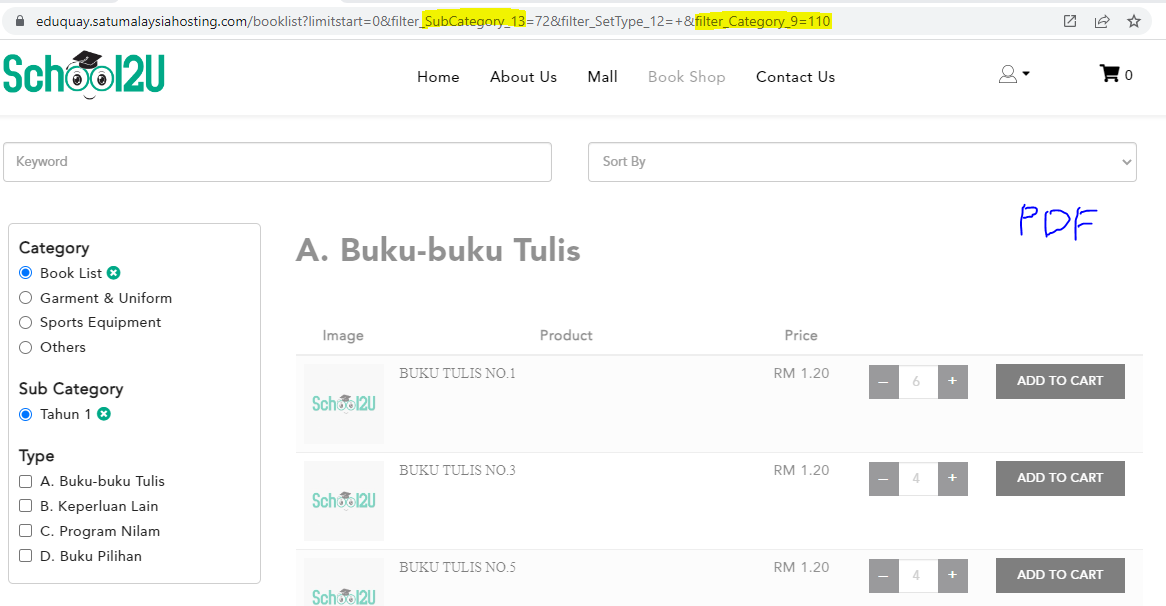Viewport: 1166px width, 606px height.
Task: Click the Keyword search field
Action: coord(277,162)
